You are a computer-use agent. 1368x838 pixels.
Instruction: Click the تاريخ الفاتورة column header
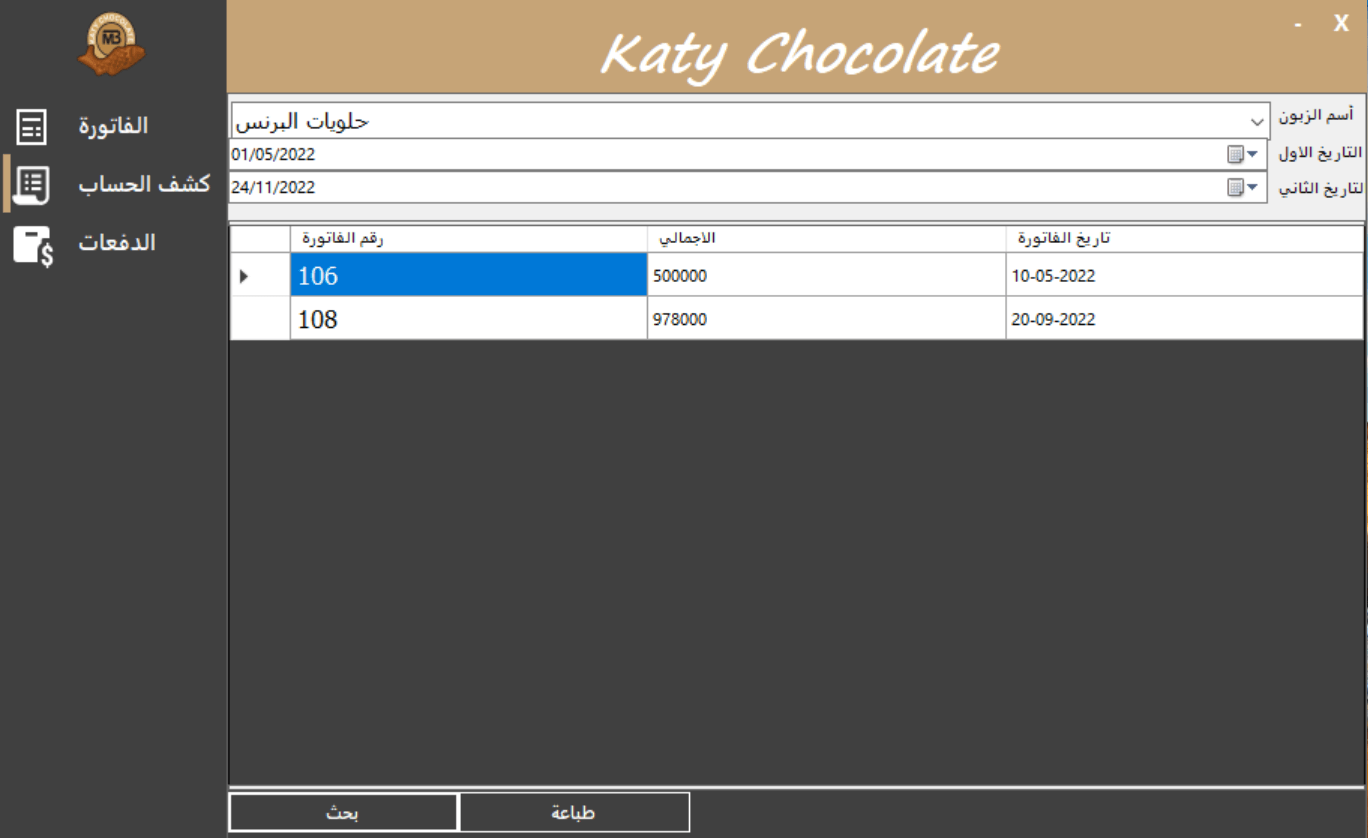[1184, 239]
